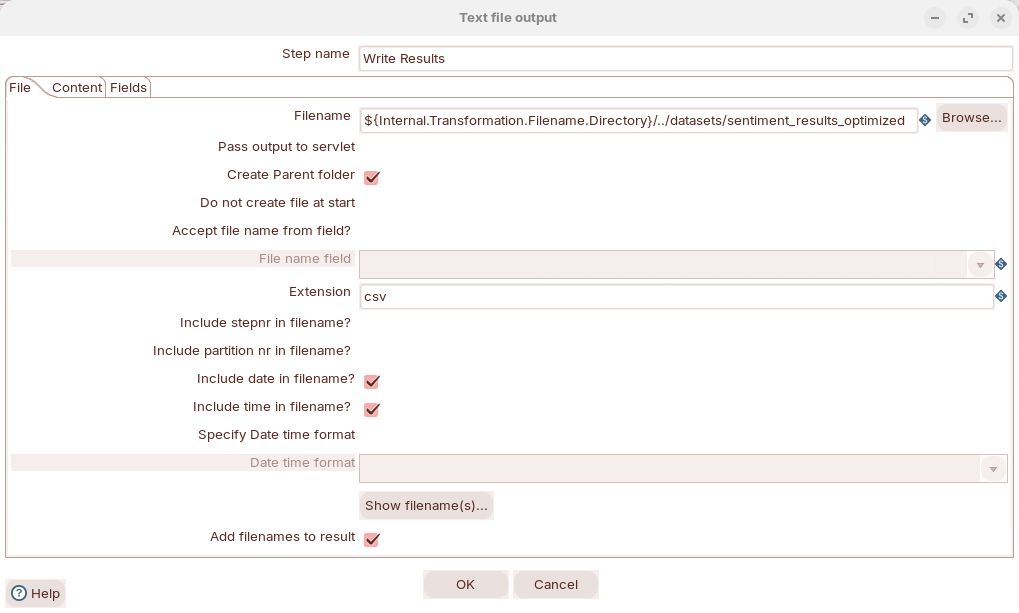
Task: Open the Date time format dropdown
Action: click(x=993, y=469)
